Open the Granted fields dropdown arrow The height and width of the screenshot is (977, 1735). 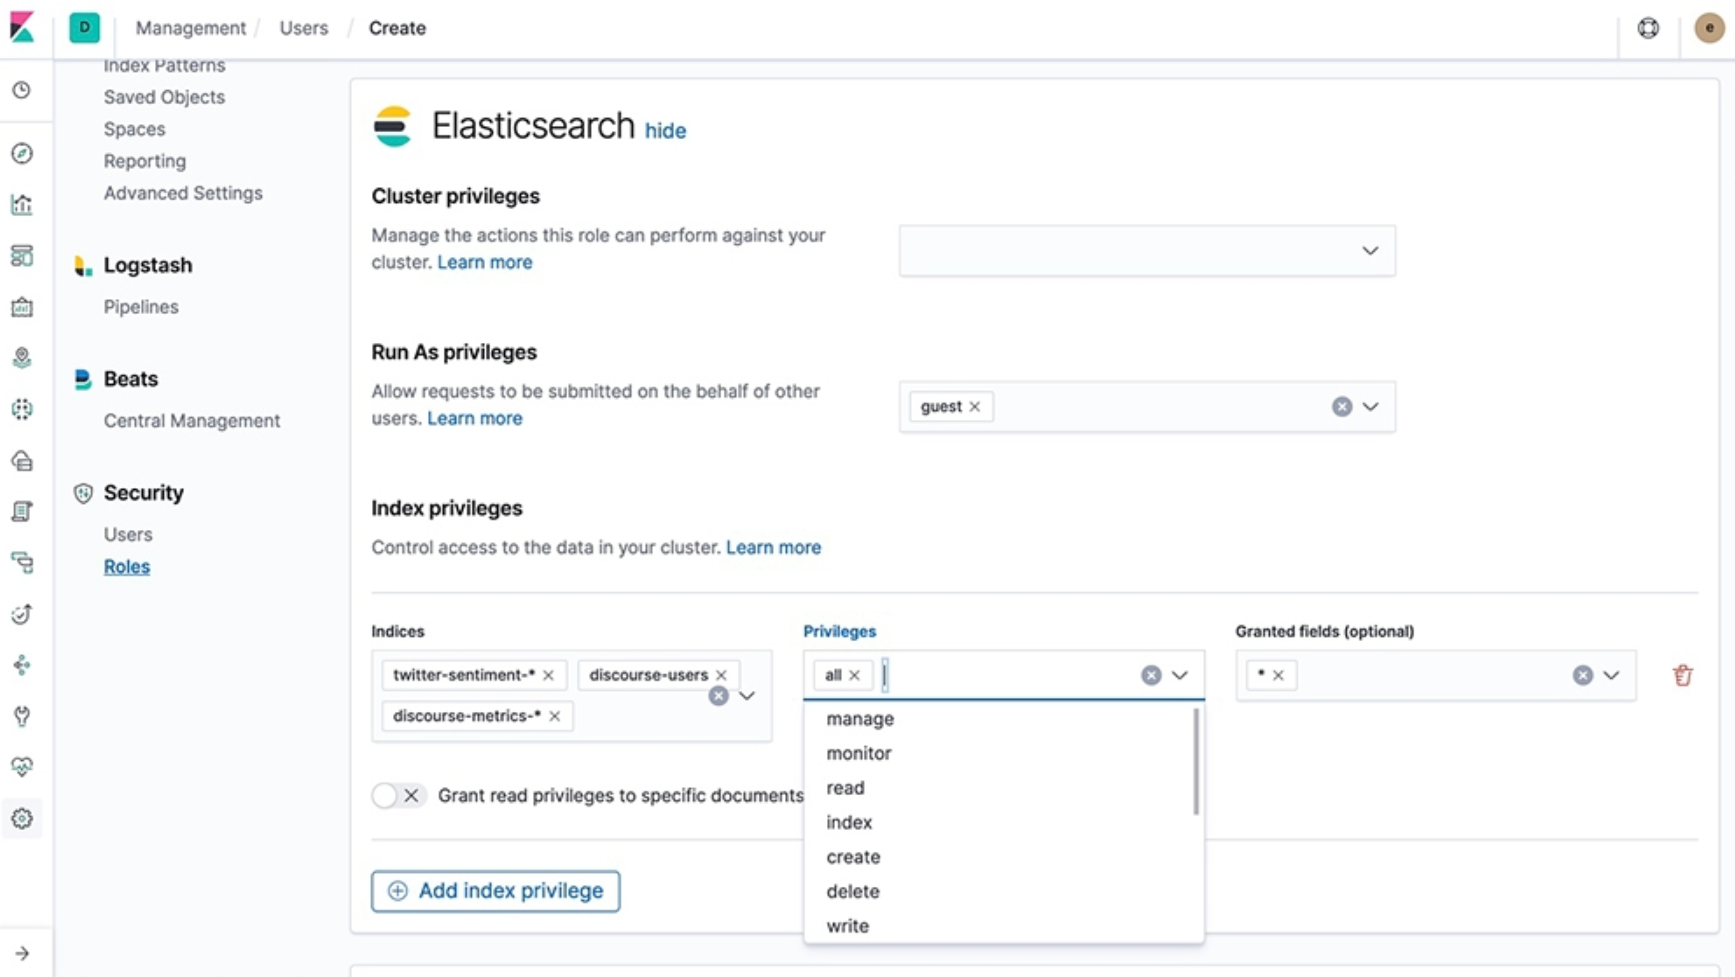1611,675
